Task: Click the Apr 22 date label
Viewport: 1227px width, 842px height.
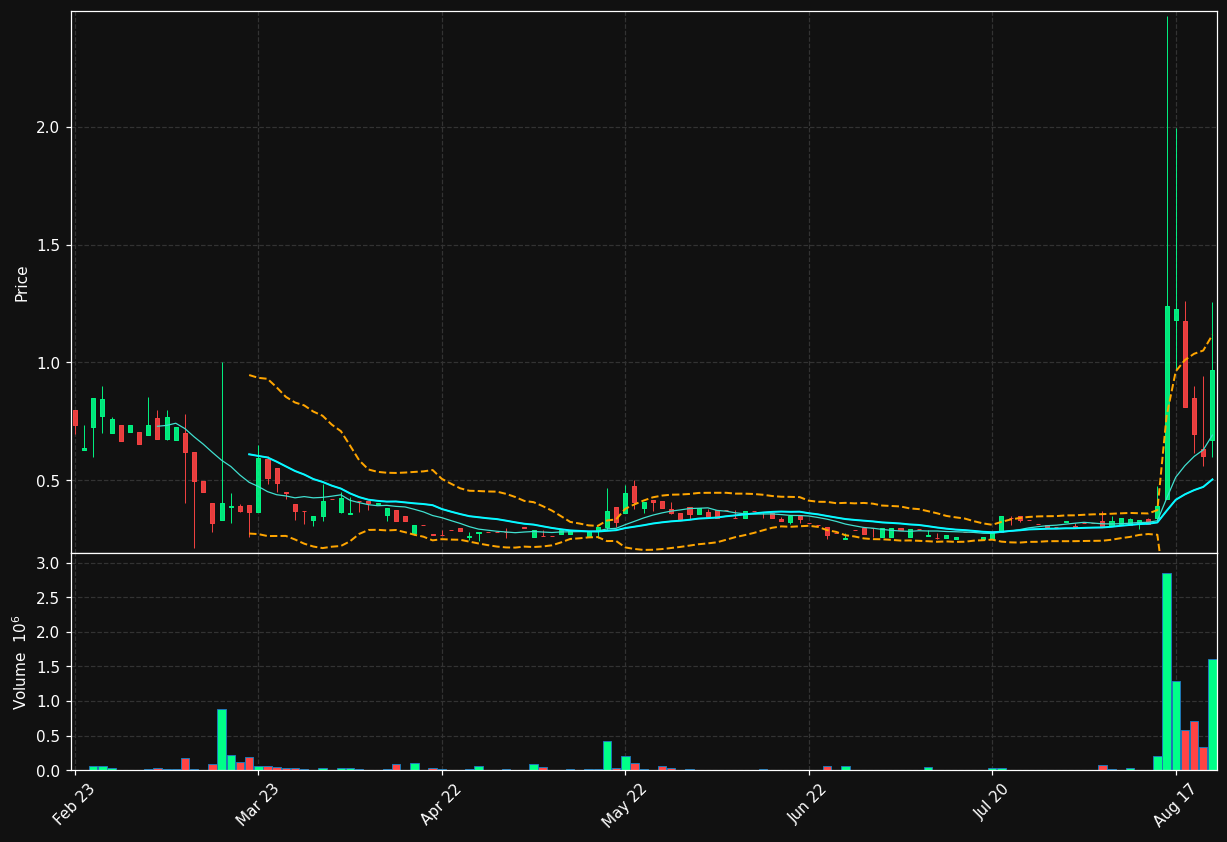Action: 442,803
